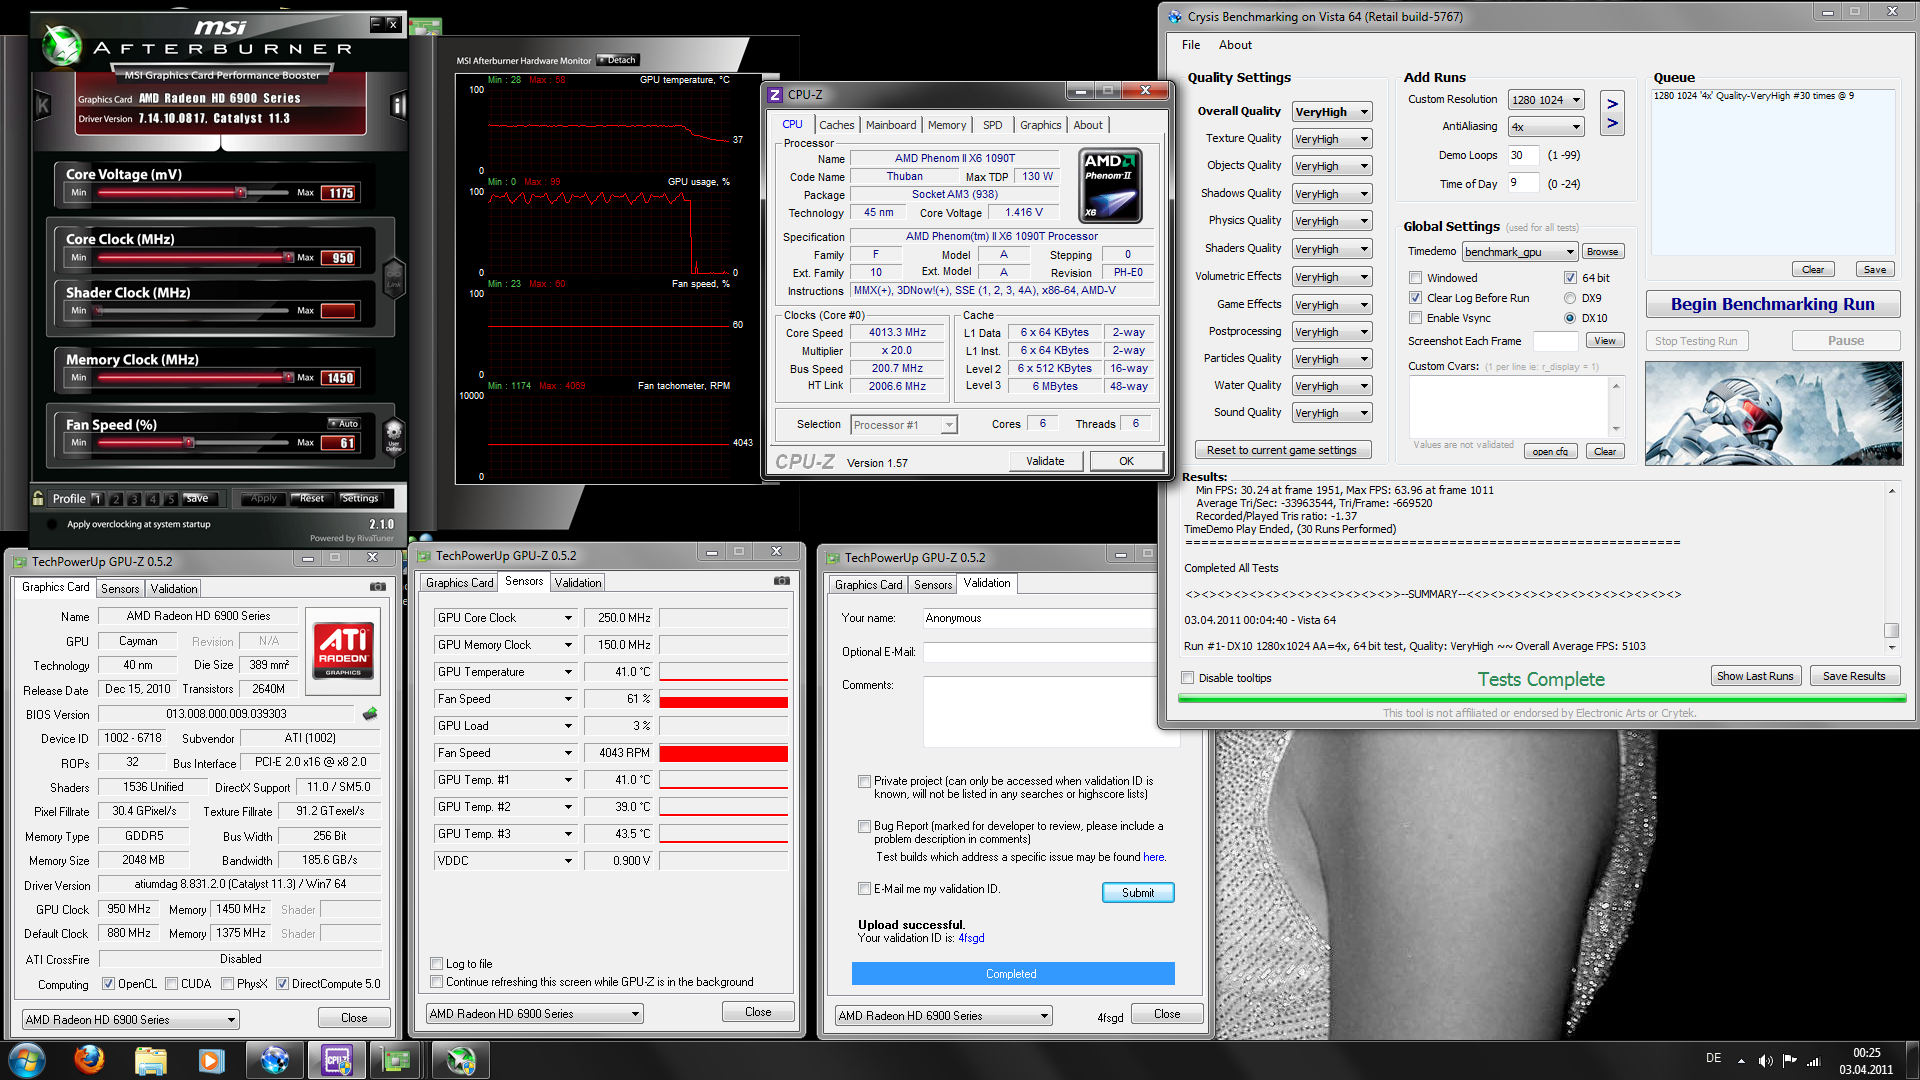Open the Timedemo dropdown
Viewport: 1920px width, 1080px height.
tap(1520, 252)
